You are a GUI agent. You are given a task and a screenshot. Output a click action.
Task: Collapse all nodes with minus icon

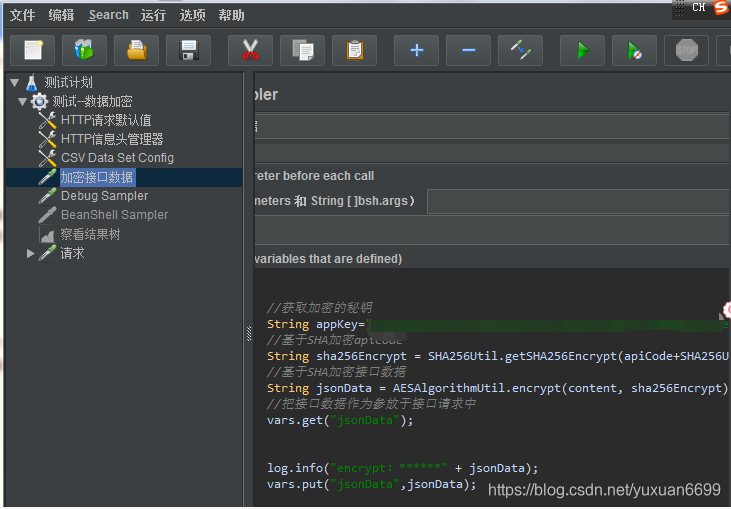(469, 50)
